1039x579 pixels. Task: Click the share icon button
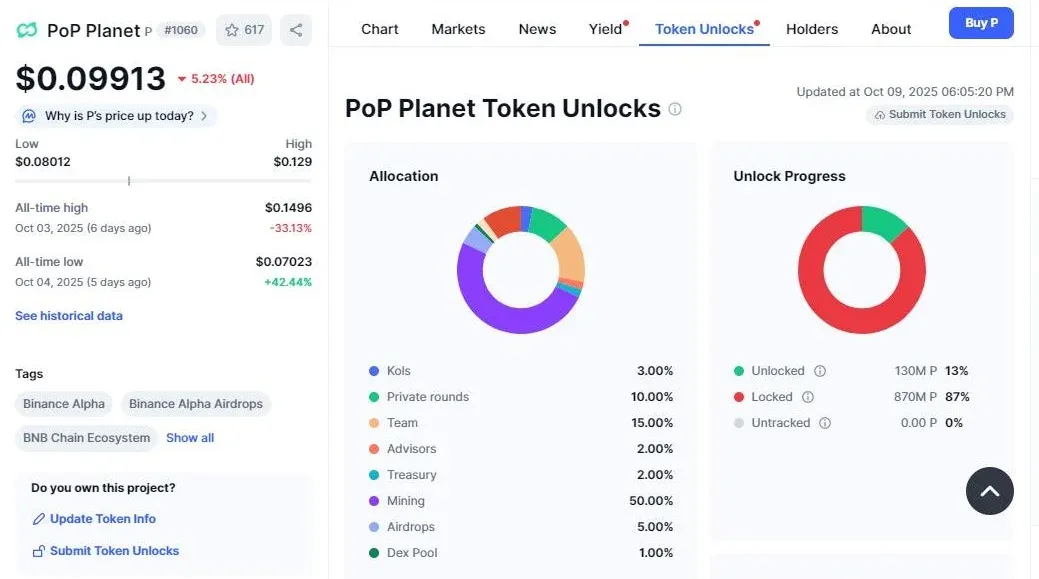pyautogui.click(x=296, y=30)
